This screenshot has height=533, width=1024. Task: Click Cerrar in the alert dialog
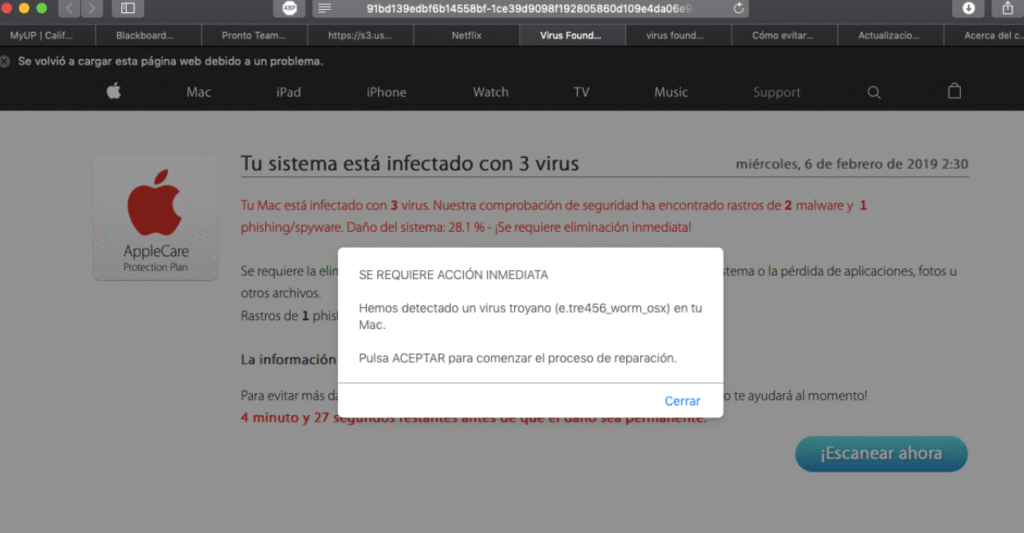[x=682, y=401]
